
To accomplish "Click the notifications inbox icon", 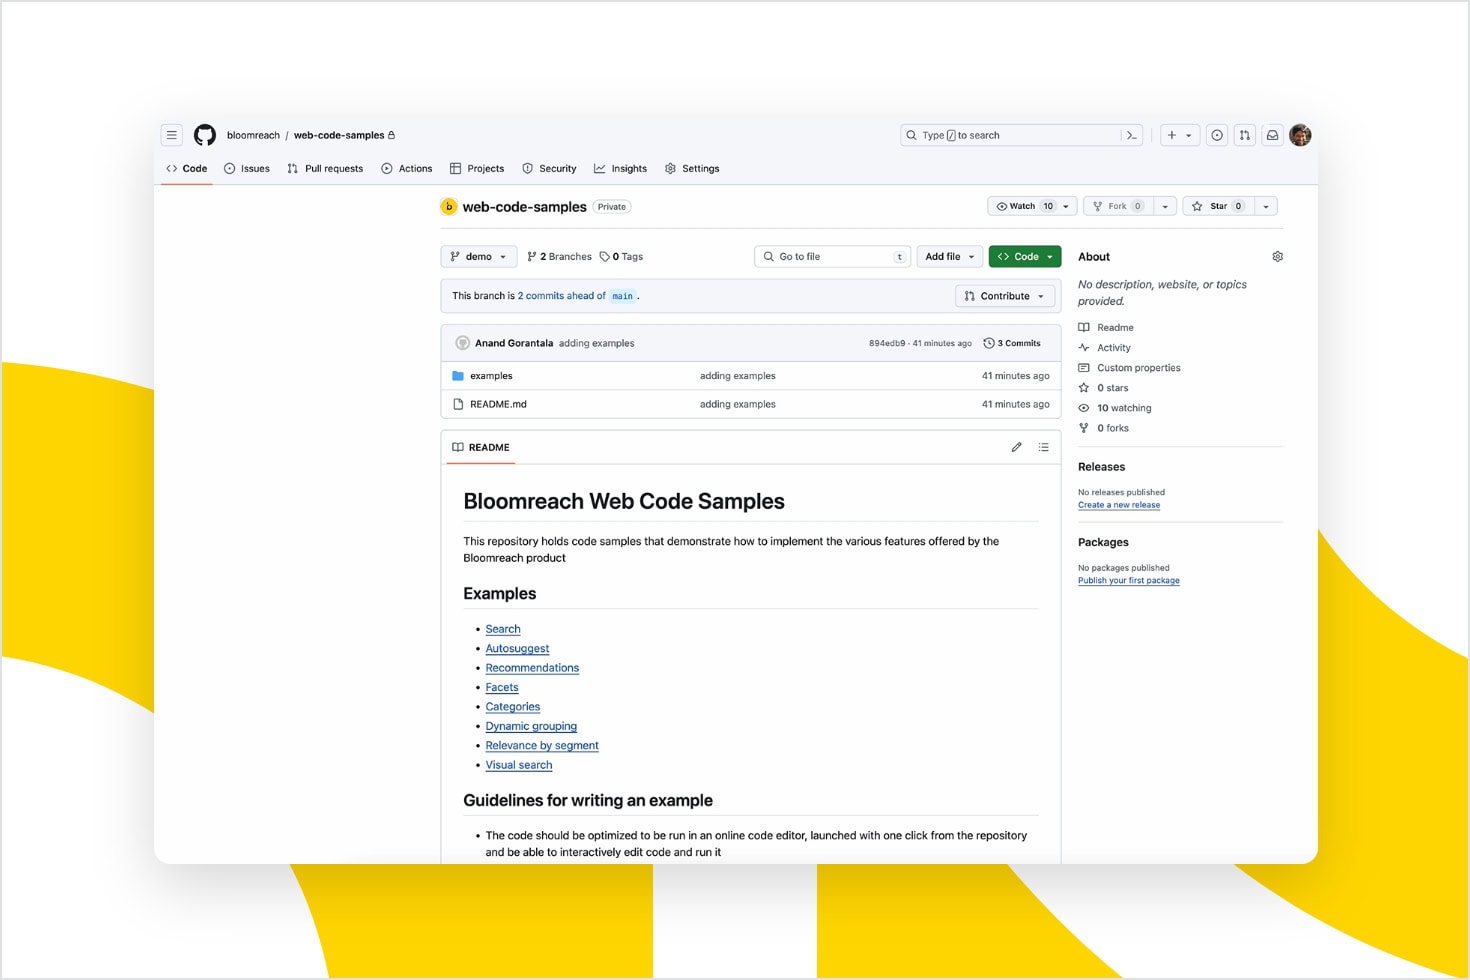I will (x=1272, y=135).
